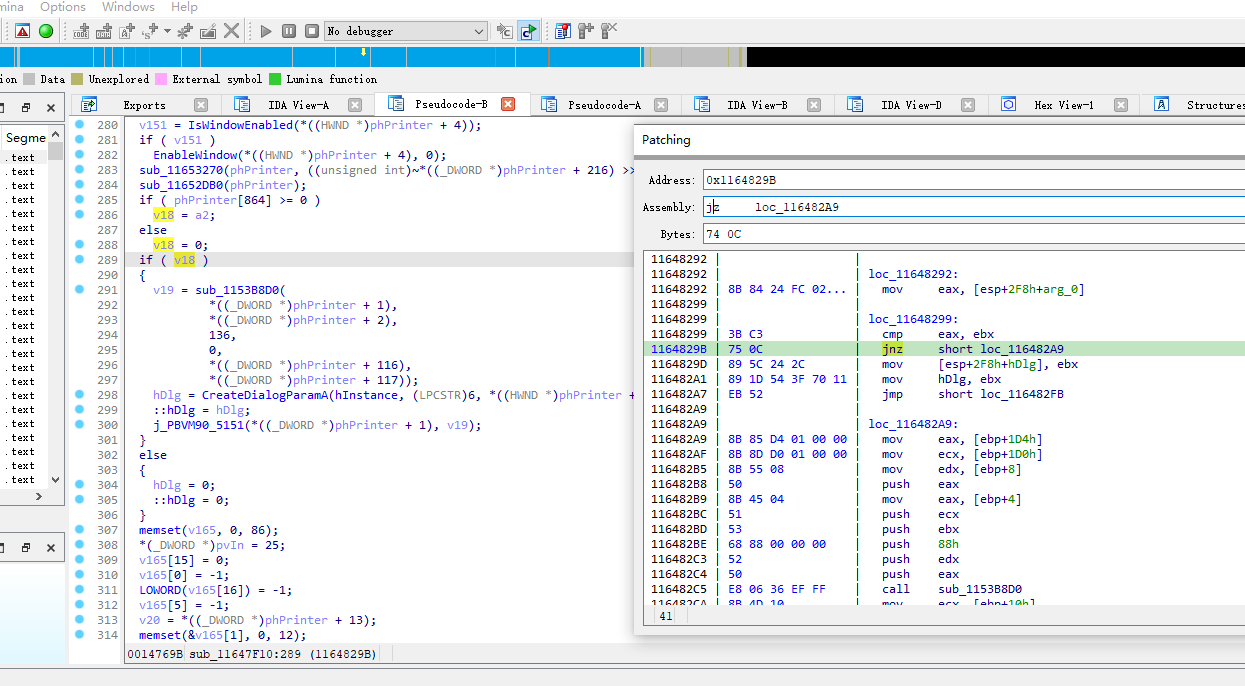1245x686 pixels.
Task: Click the add breakpoint toolbar icon
Action: tap(586, 31)
